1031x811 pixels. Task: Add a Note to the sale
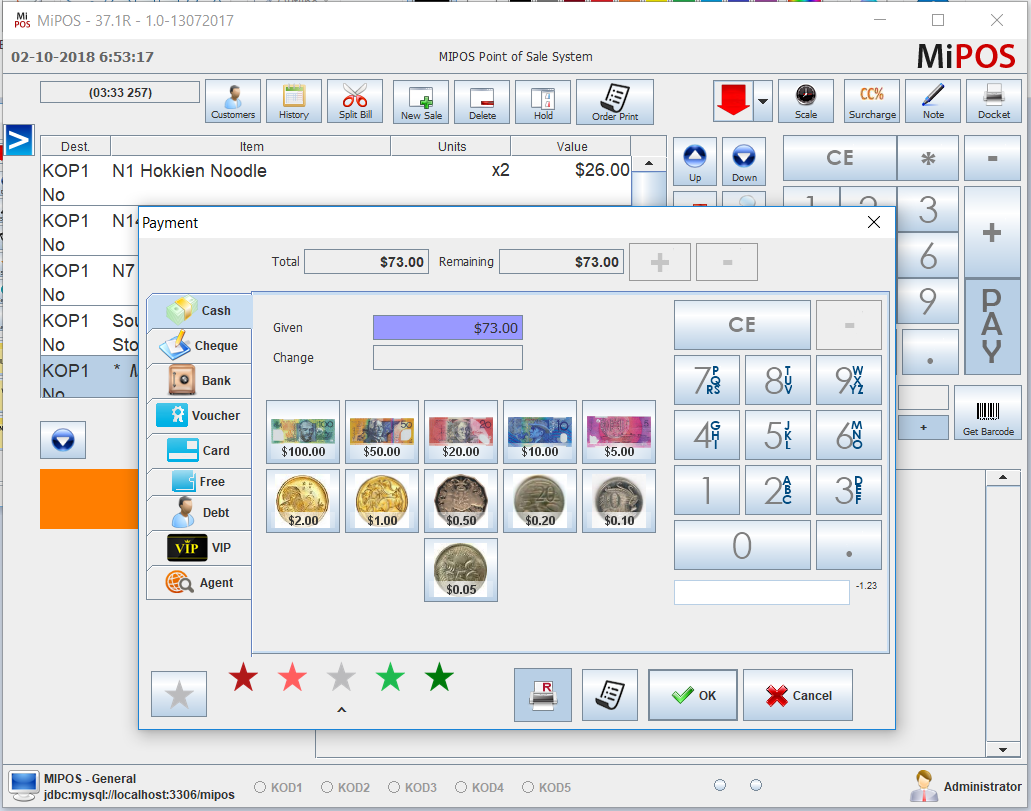pos(933,100)
